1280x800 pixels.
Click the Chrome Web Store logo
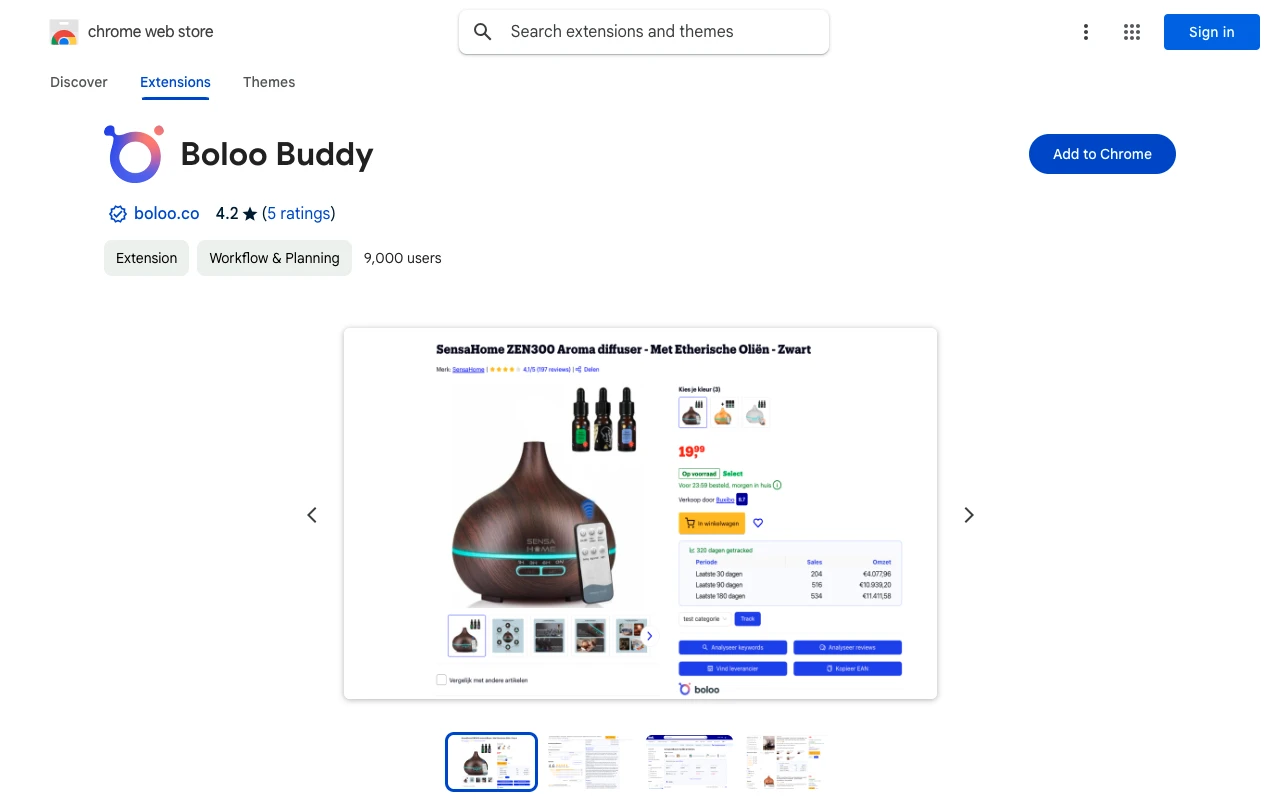(x=64, y=32)
